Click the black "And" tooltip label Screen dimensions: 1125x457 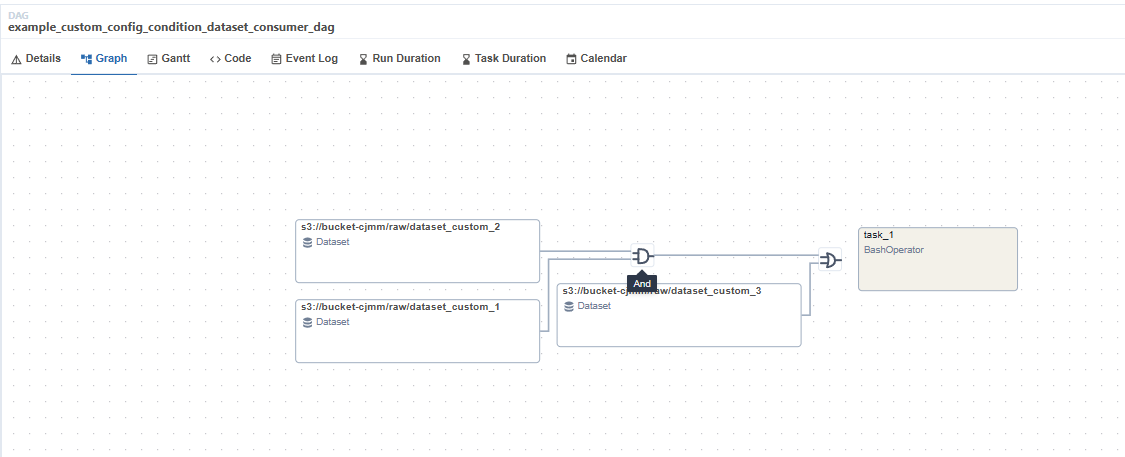[642, 284]
